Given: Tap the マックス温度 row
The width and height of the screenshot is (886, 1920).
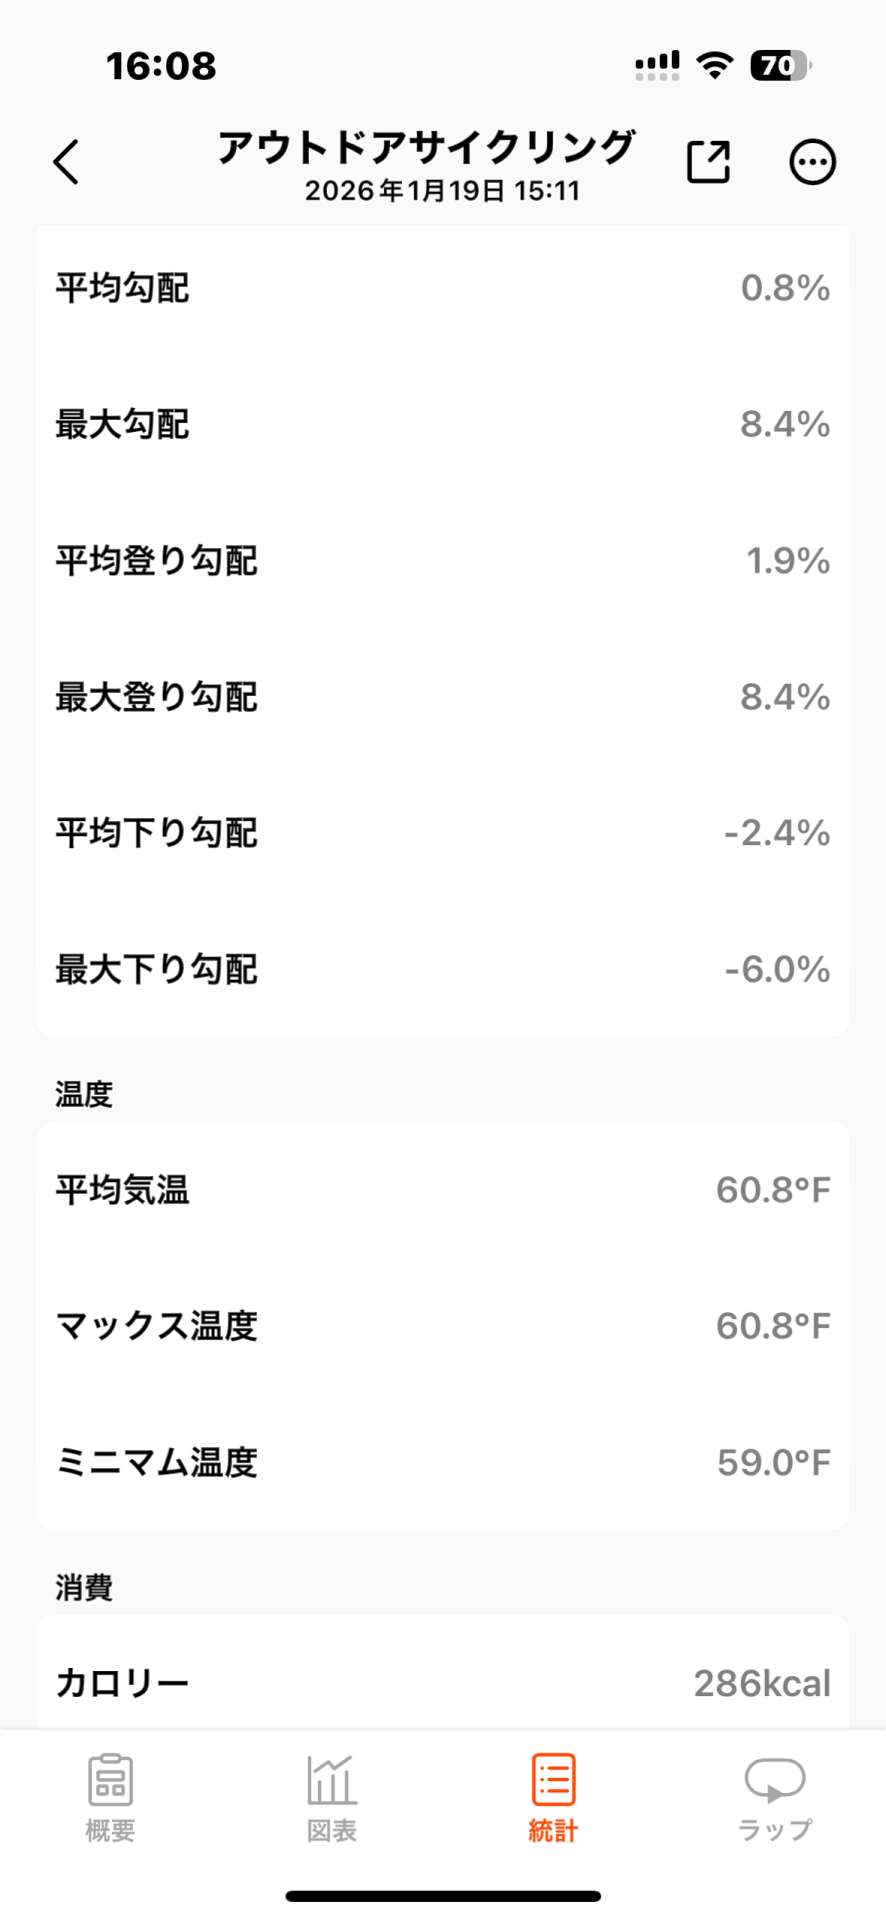Looking at the screenshot, I should point(443,1326).
